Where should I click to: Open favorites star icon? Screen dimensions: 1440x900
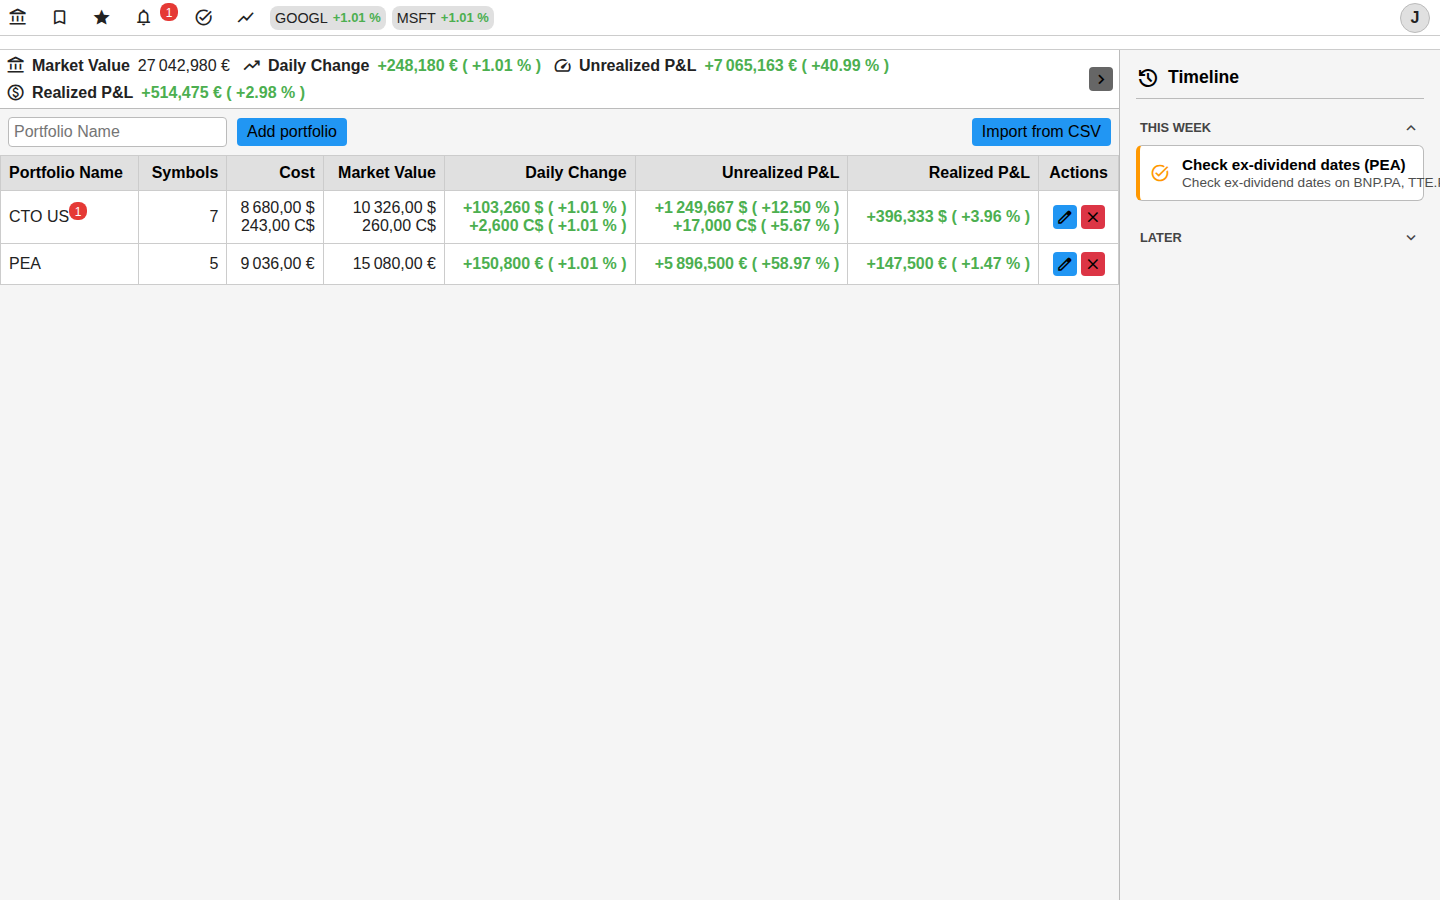pyautogui.click(x=102, y=17)
